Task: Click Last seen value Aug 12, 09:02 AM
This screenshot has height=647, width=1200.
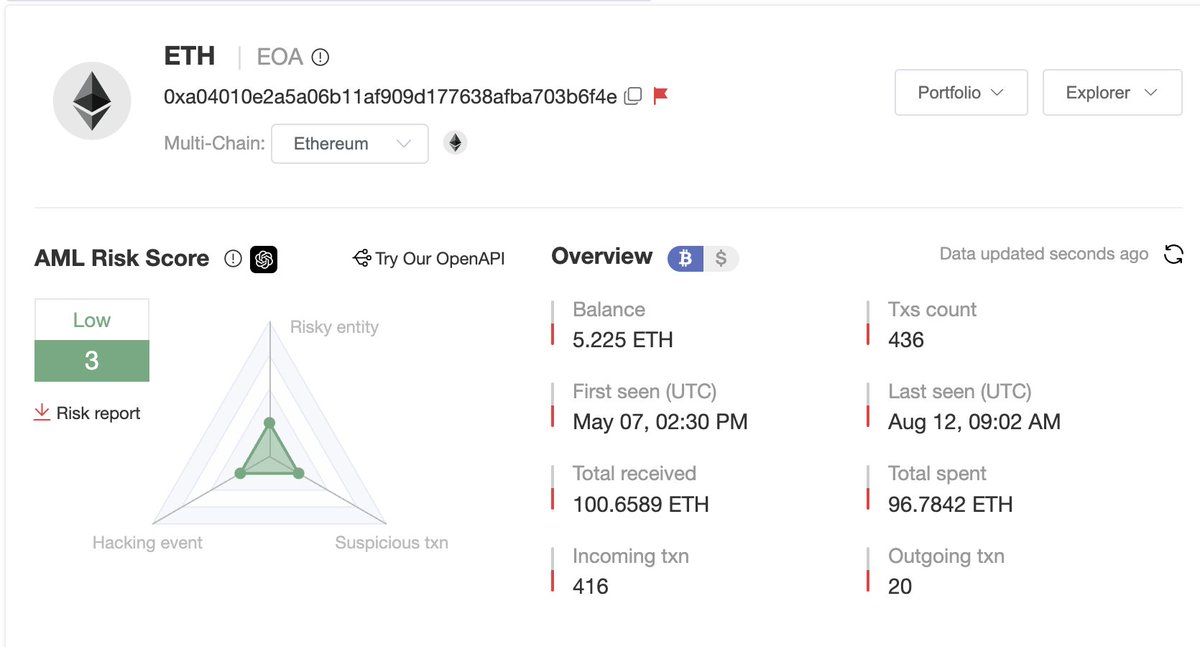Action: 974,422
